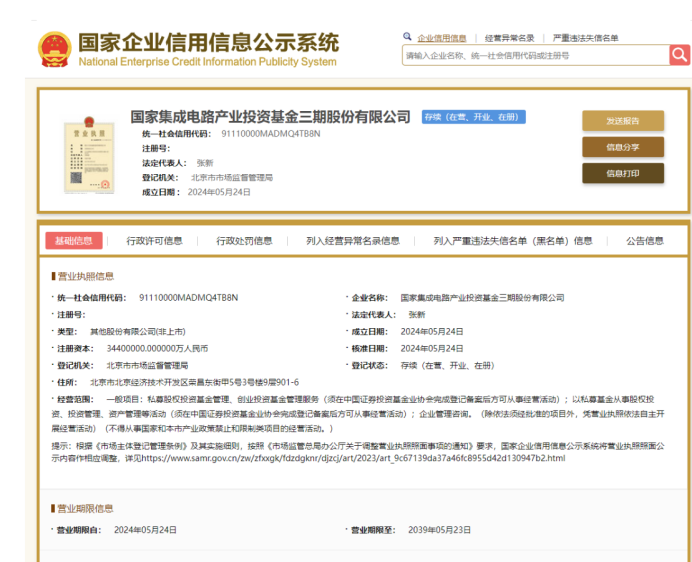The height and width of the screenshot is (562, 692).
Task: Click the 信息打印 button
Action: tap(623, 173)
